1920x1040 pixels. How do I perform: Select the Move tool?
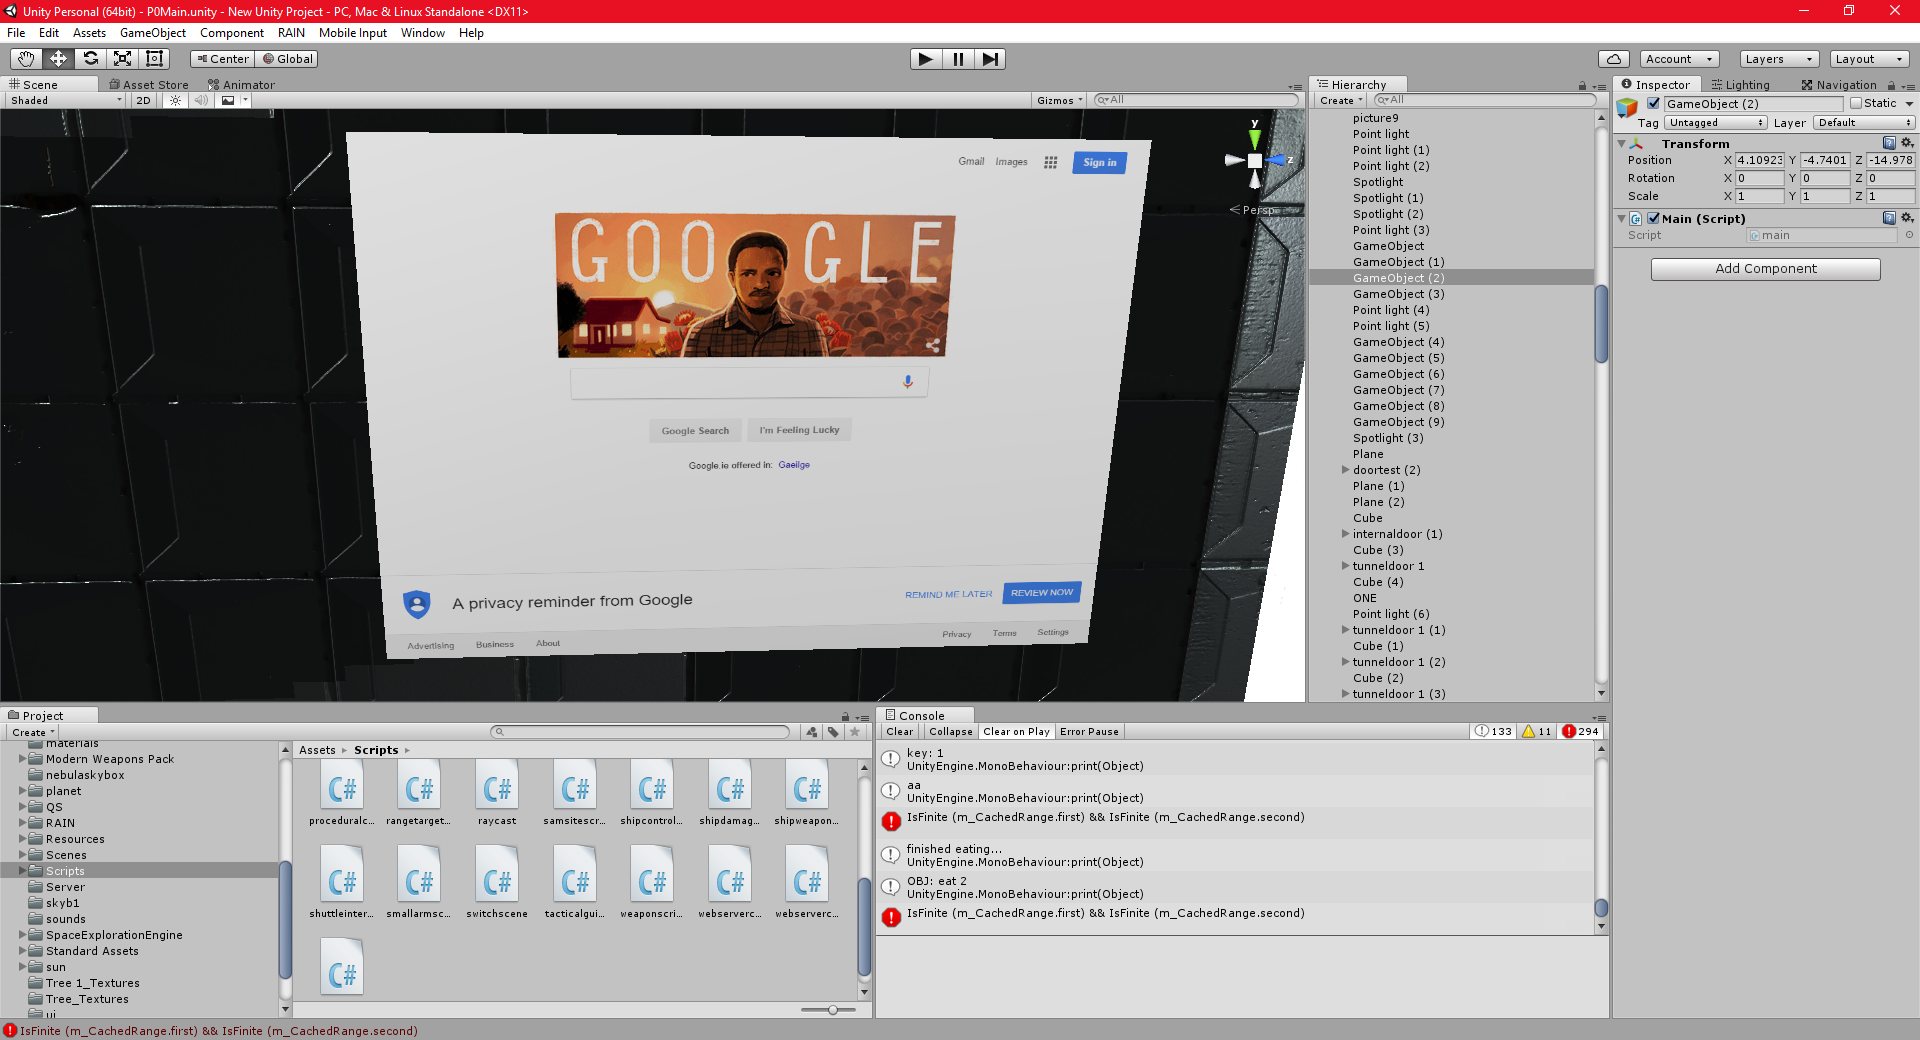coord(58,59)
